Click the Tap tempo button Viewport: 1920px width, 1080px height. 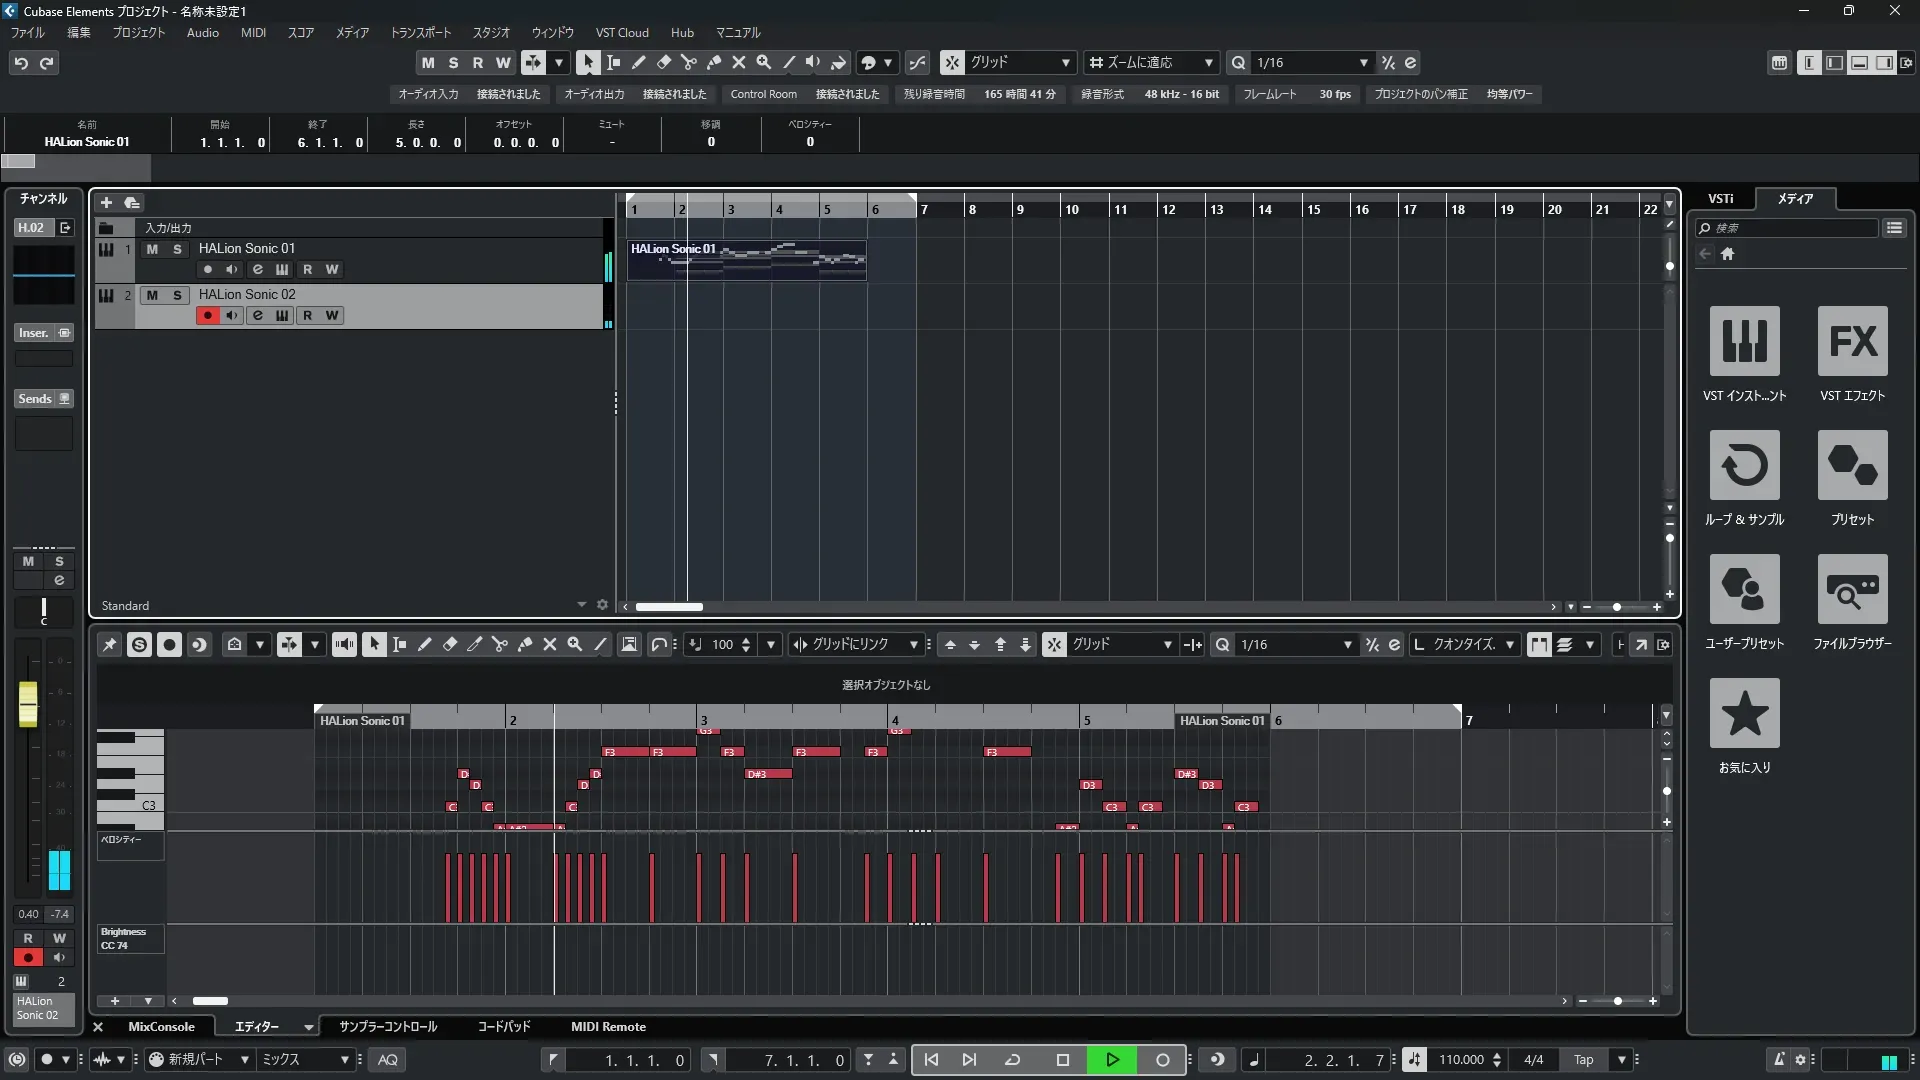1583,1060
